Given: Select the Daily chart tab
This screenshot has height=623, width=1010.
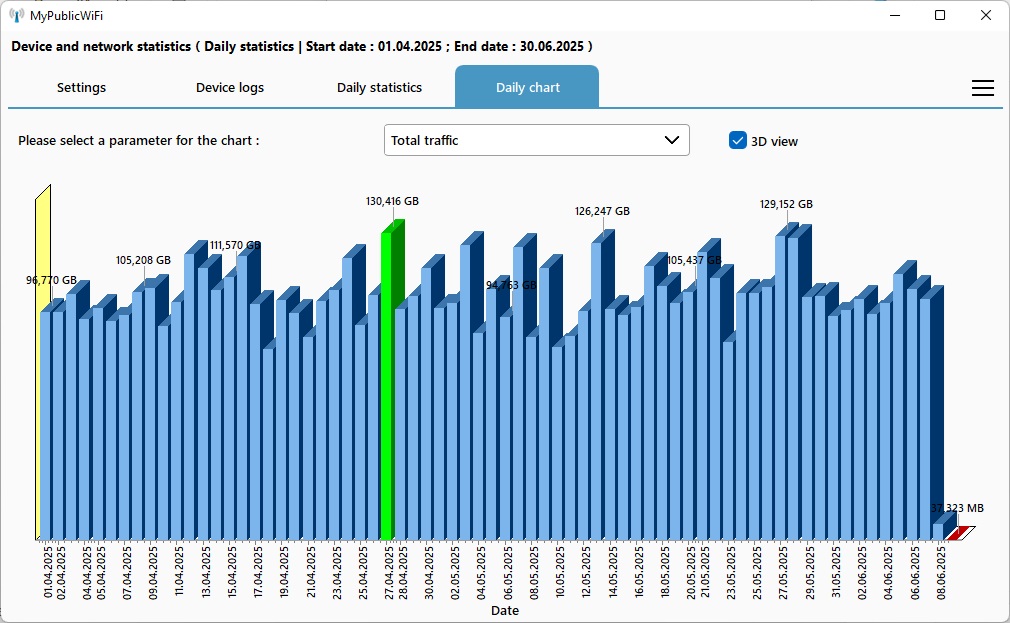Looking at the screenshot, I should [527, 88].
